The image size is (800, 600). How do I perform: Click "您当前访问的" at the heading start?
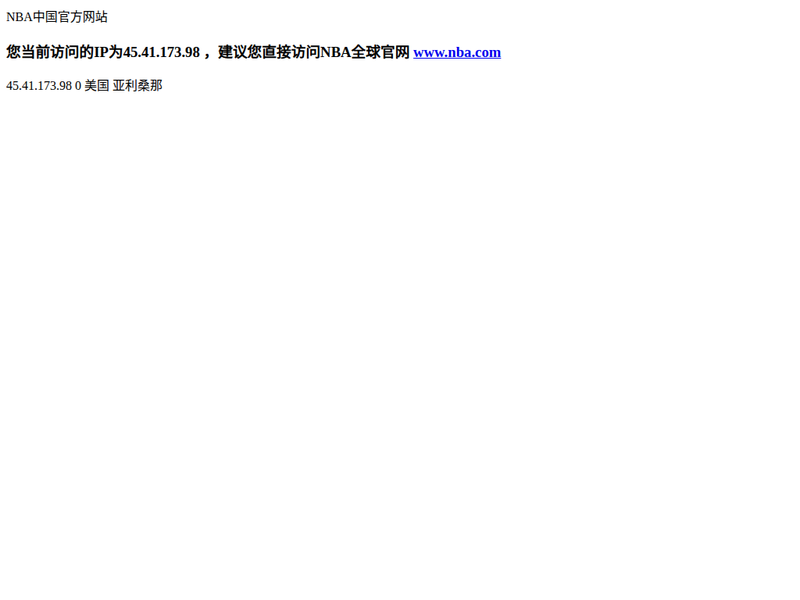point(50,52)
